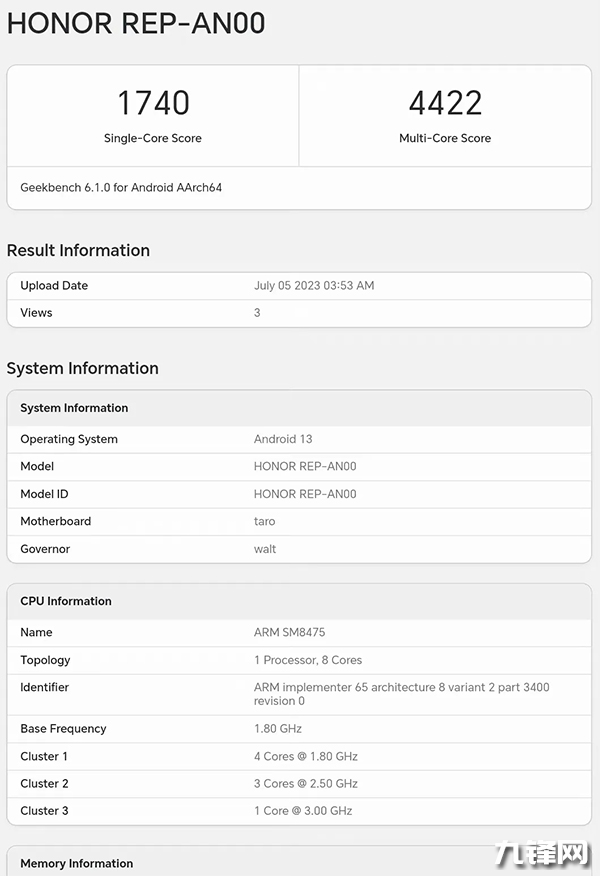Select the Multi-Core Score label

point(445,138)
